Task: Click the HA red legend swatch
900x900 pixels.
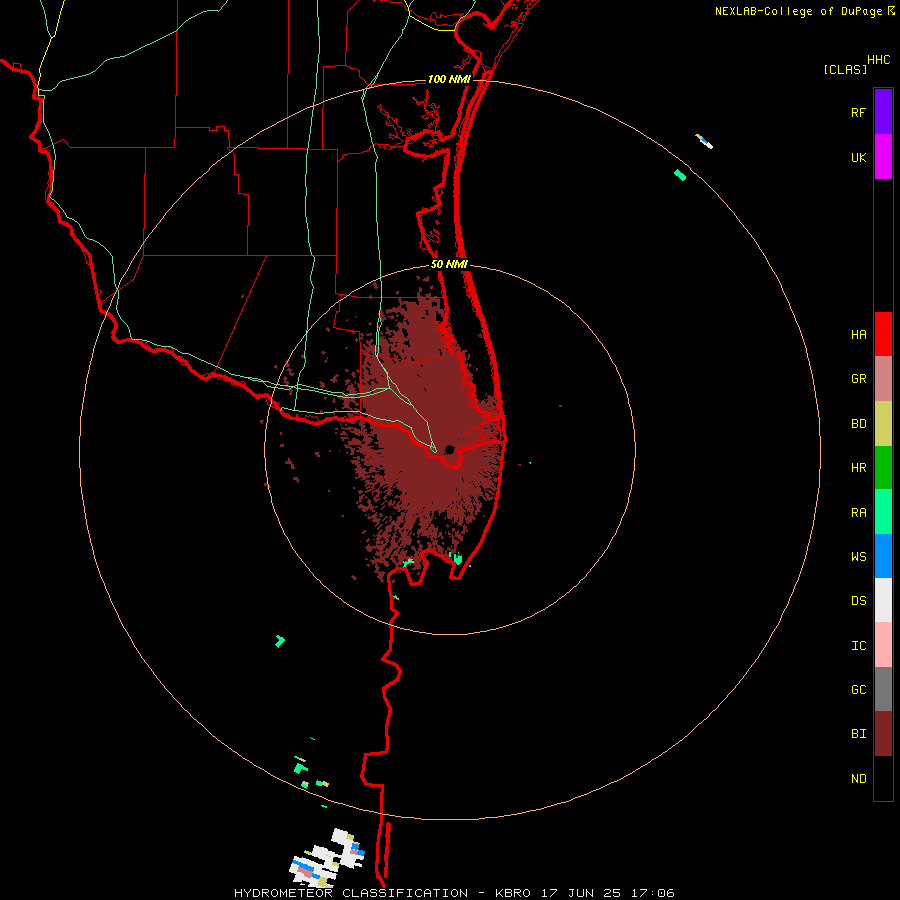Action: [883, 334]
